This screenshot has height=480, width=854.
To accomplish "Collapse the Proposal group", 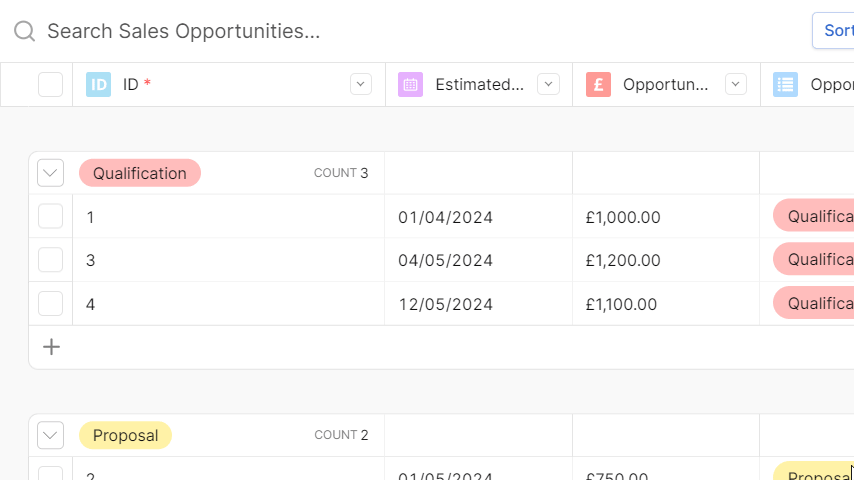I will coord(51,435).
